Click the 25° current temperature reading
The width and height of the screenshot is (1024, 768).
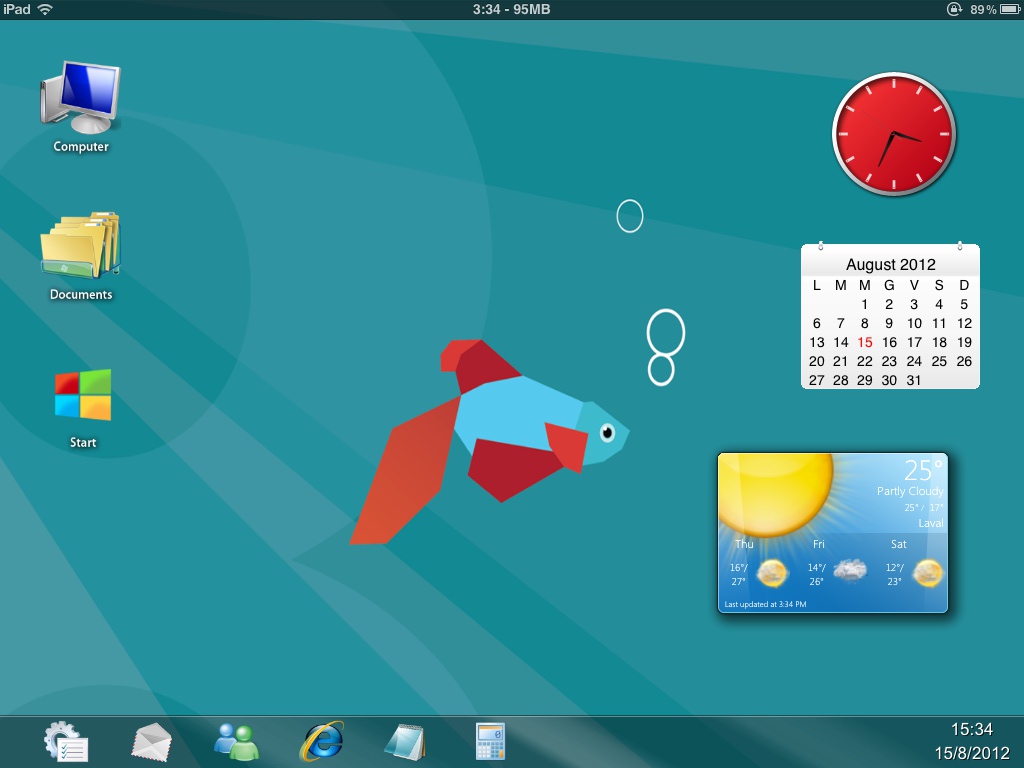(x=923, y=470)
